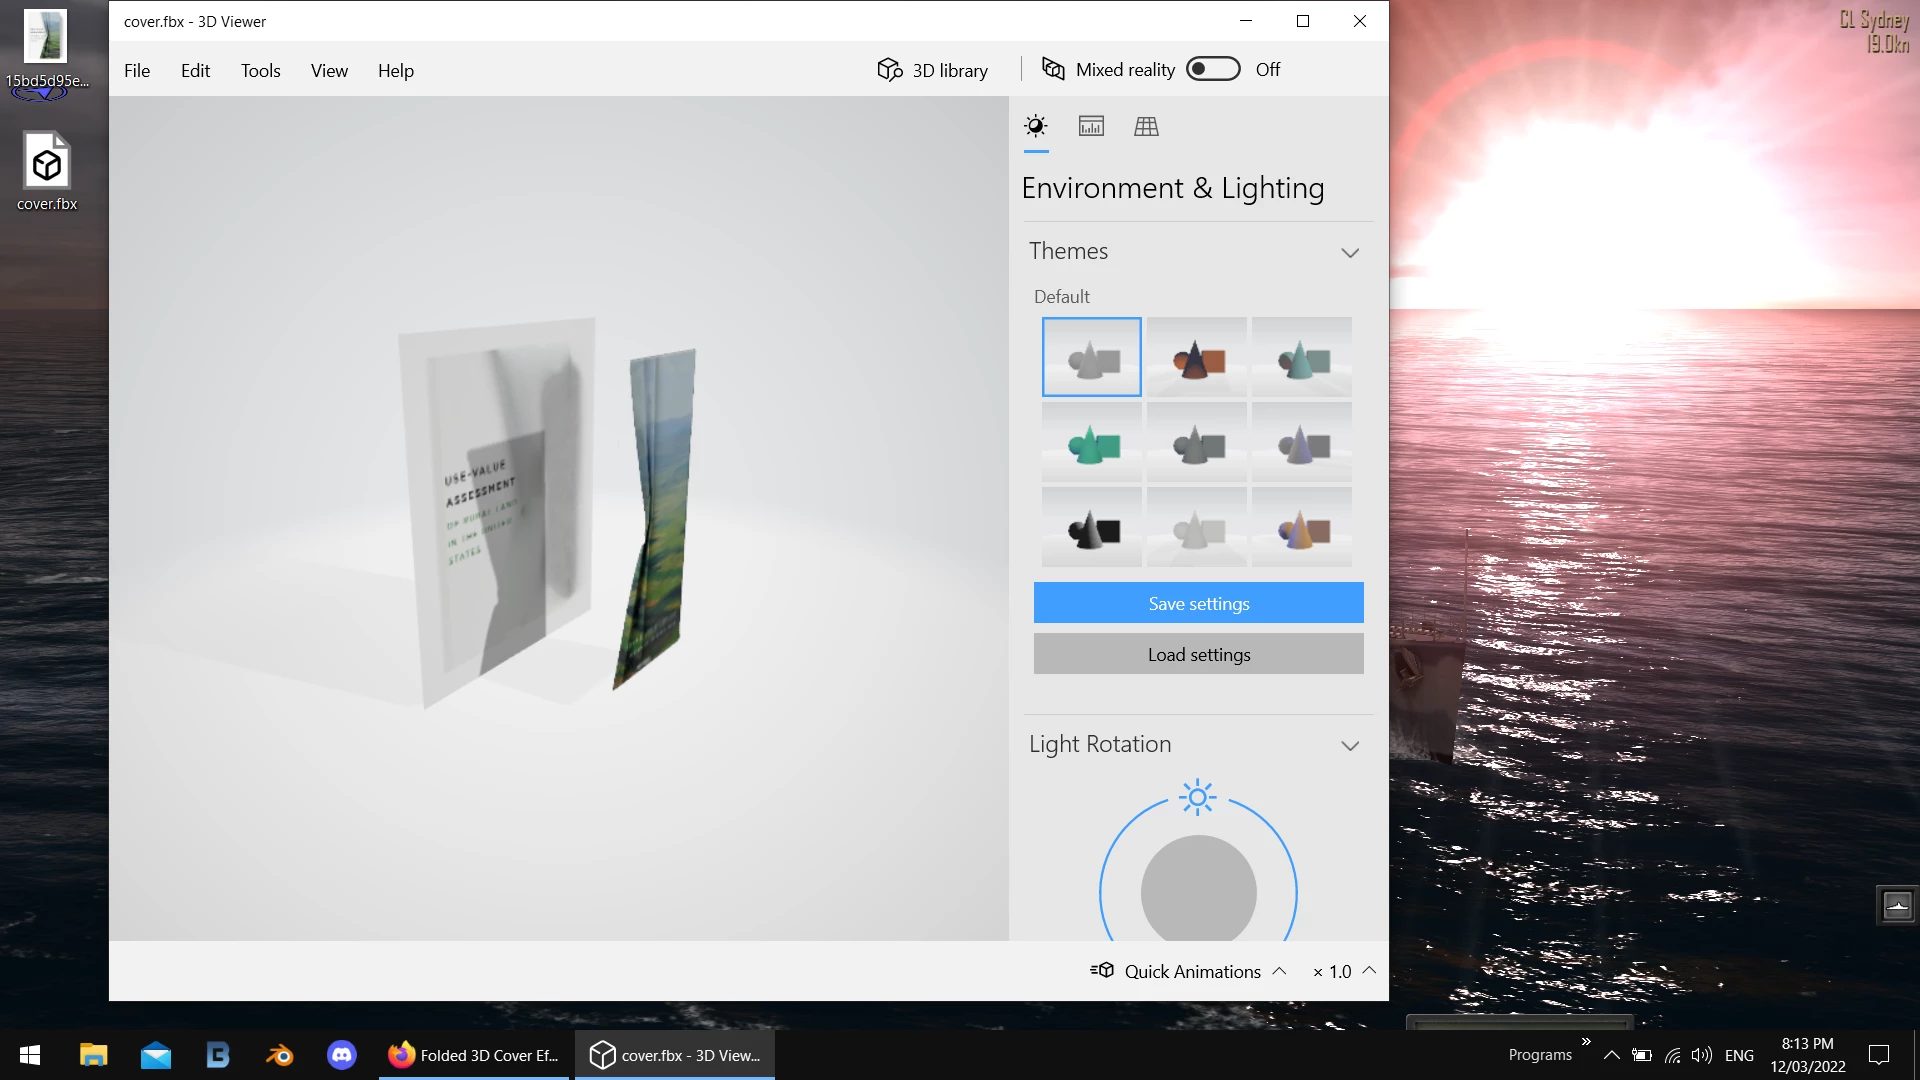
Task: Open the Environment & Lighting tab icon
Action: [x=1036, y=126]
